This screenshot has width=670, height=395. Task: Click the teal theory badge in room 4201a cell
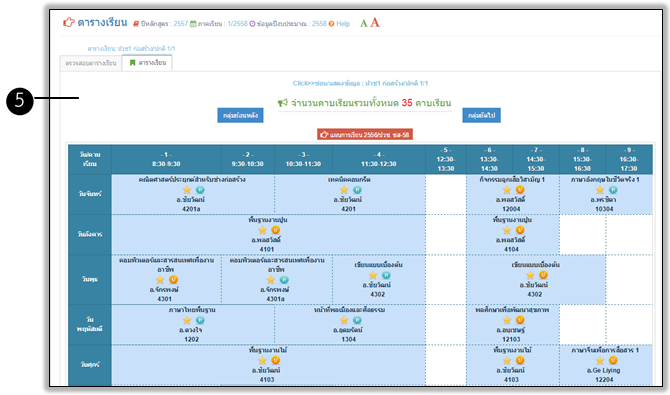(x=200, y=190)
